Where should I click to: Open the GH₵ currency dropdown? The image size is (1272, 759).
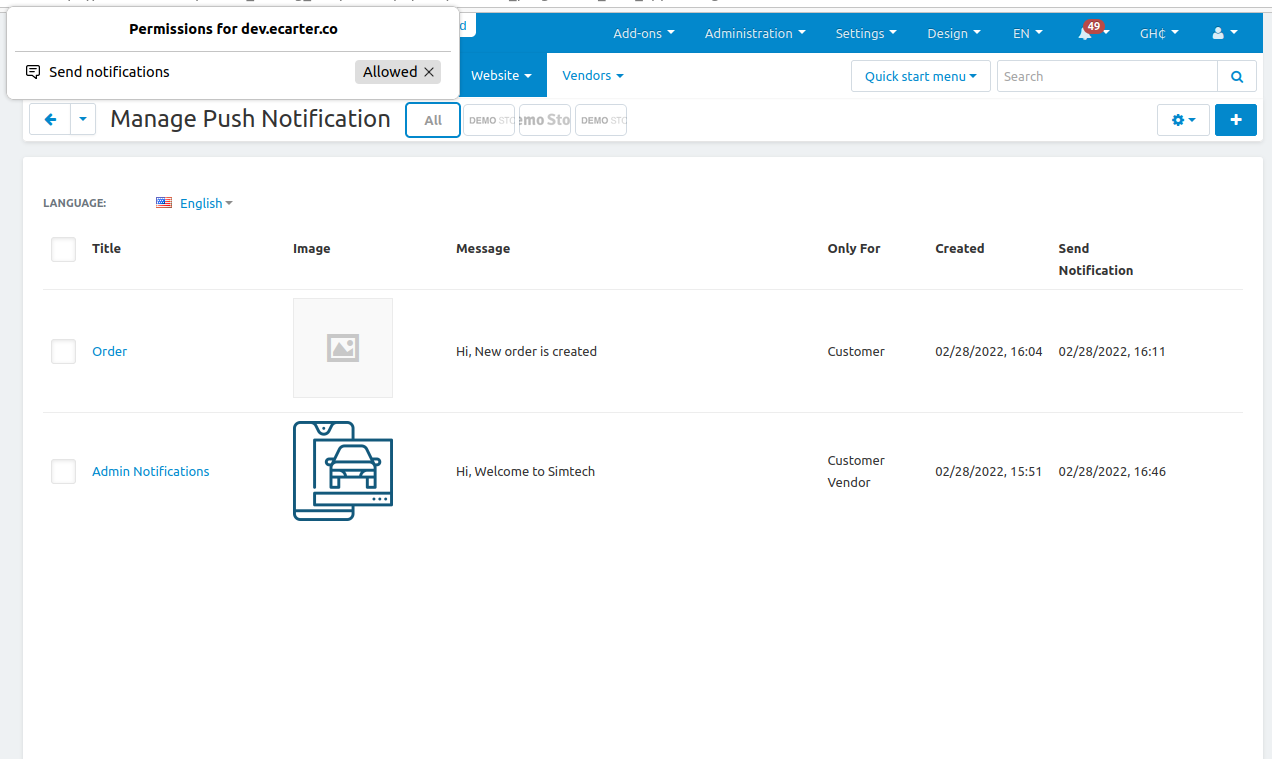click(x=1158, y=33)
